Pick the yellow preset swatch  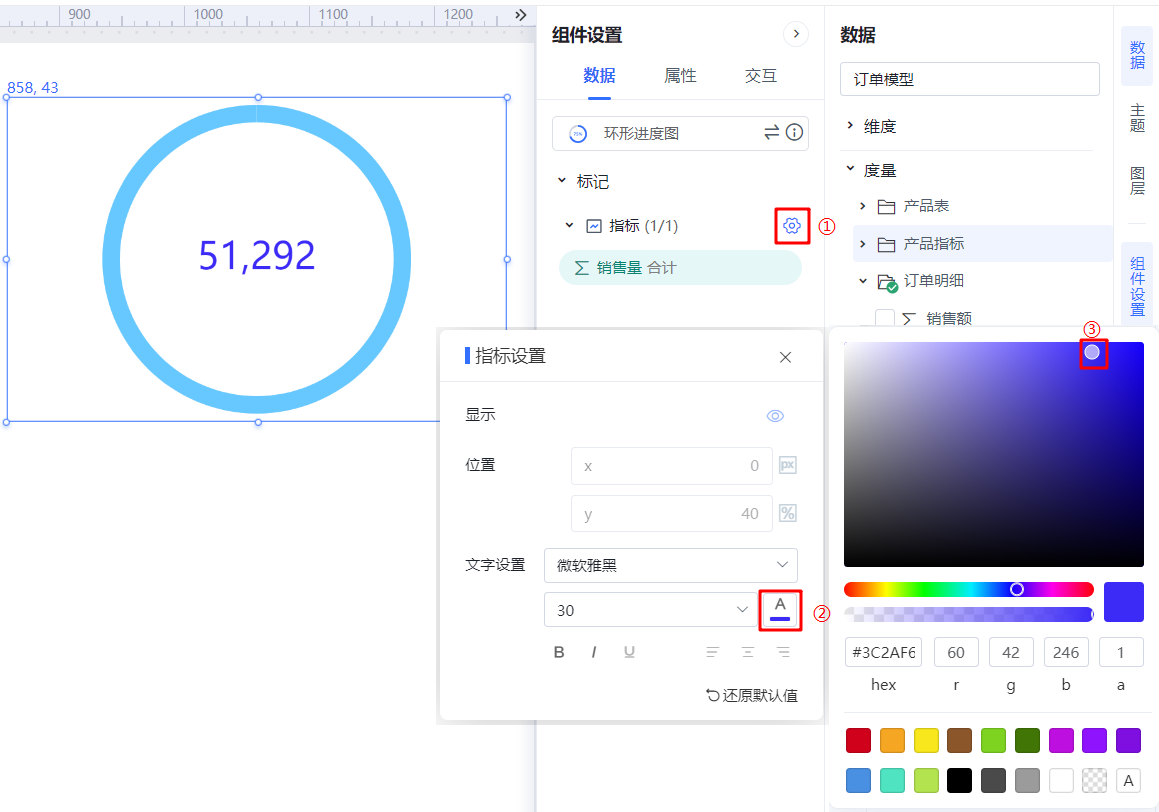(926, 740)
